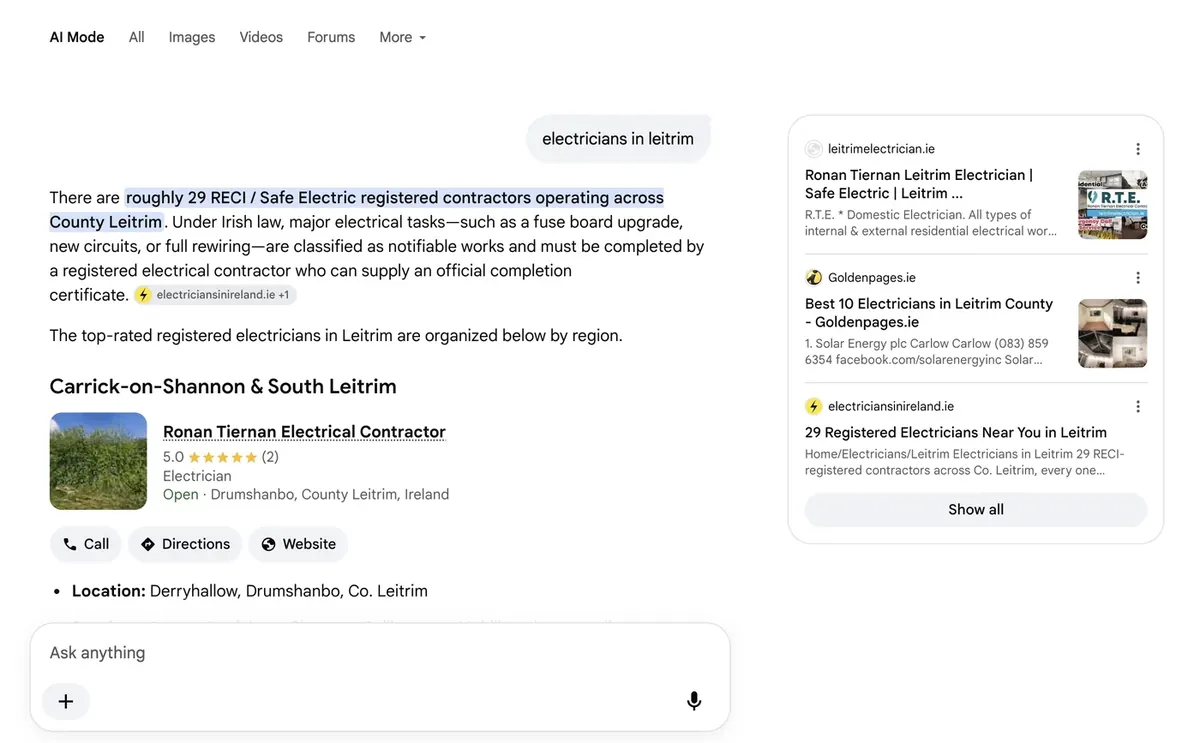The image size is (1200, 743).
Task: Click the diamond arrow Directions icon
Action: click(x=148, y=544)
